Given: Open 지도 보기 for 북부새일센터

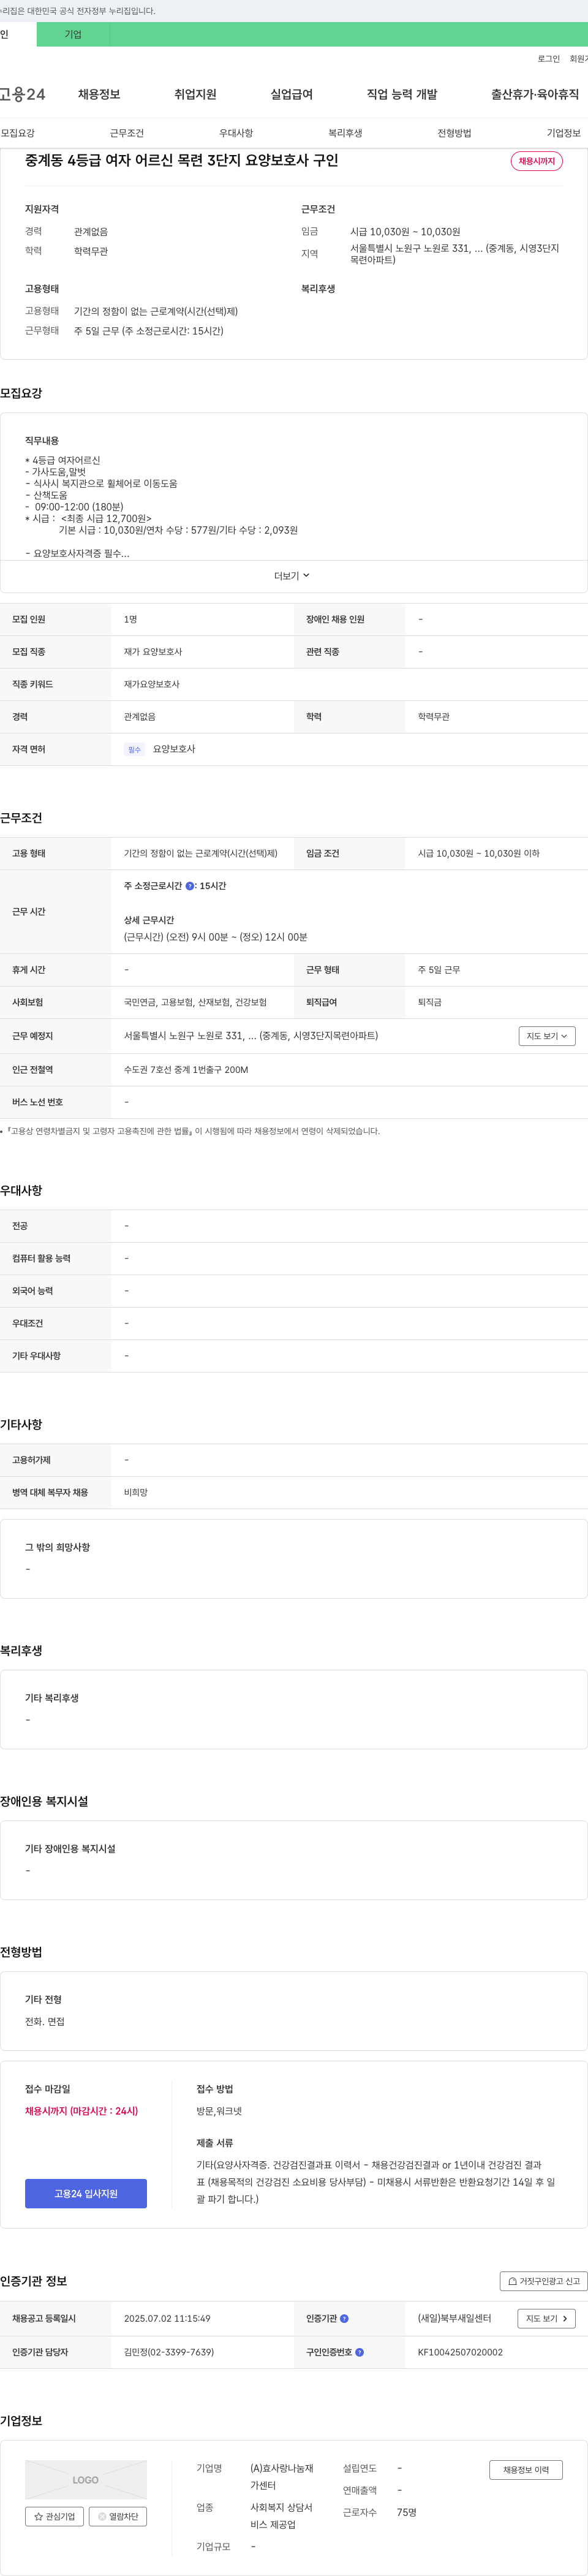Looking at the screenshot, I should 546,2318.
